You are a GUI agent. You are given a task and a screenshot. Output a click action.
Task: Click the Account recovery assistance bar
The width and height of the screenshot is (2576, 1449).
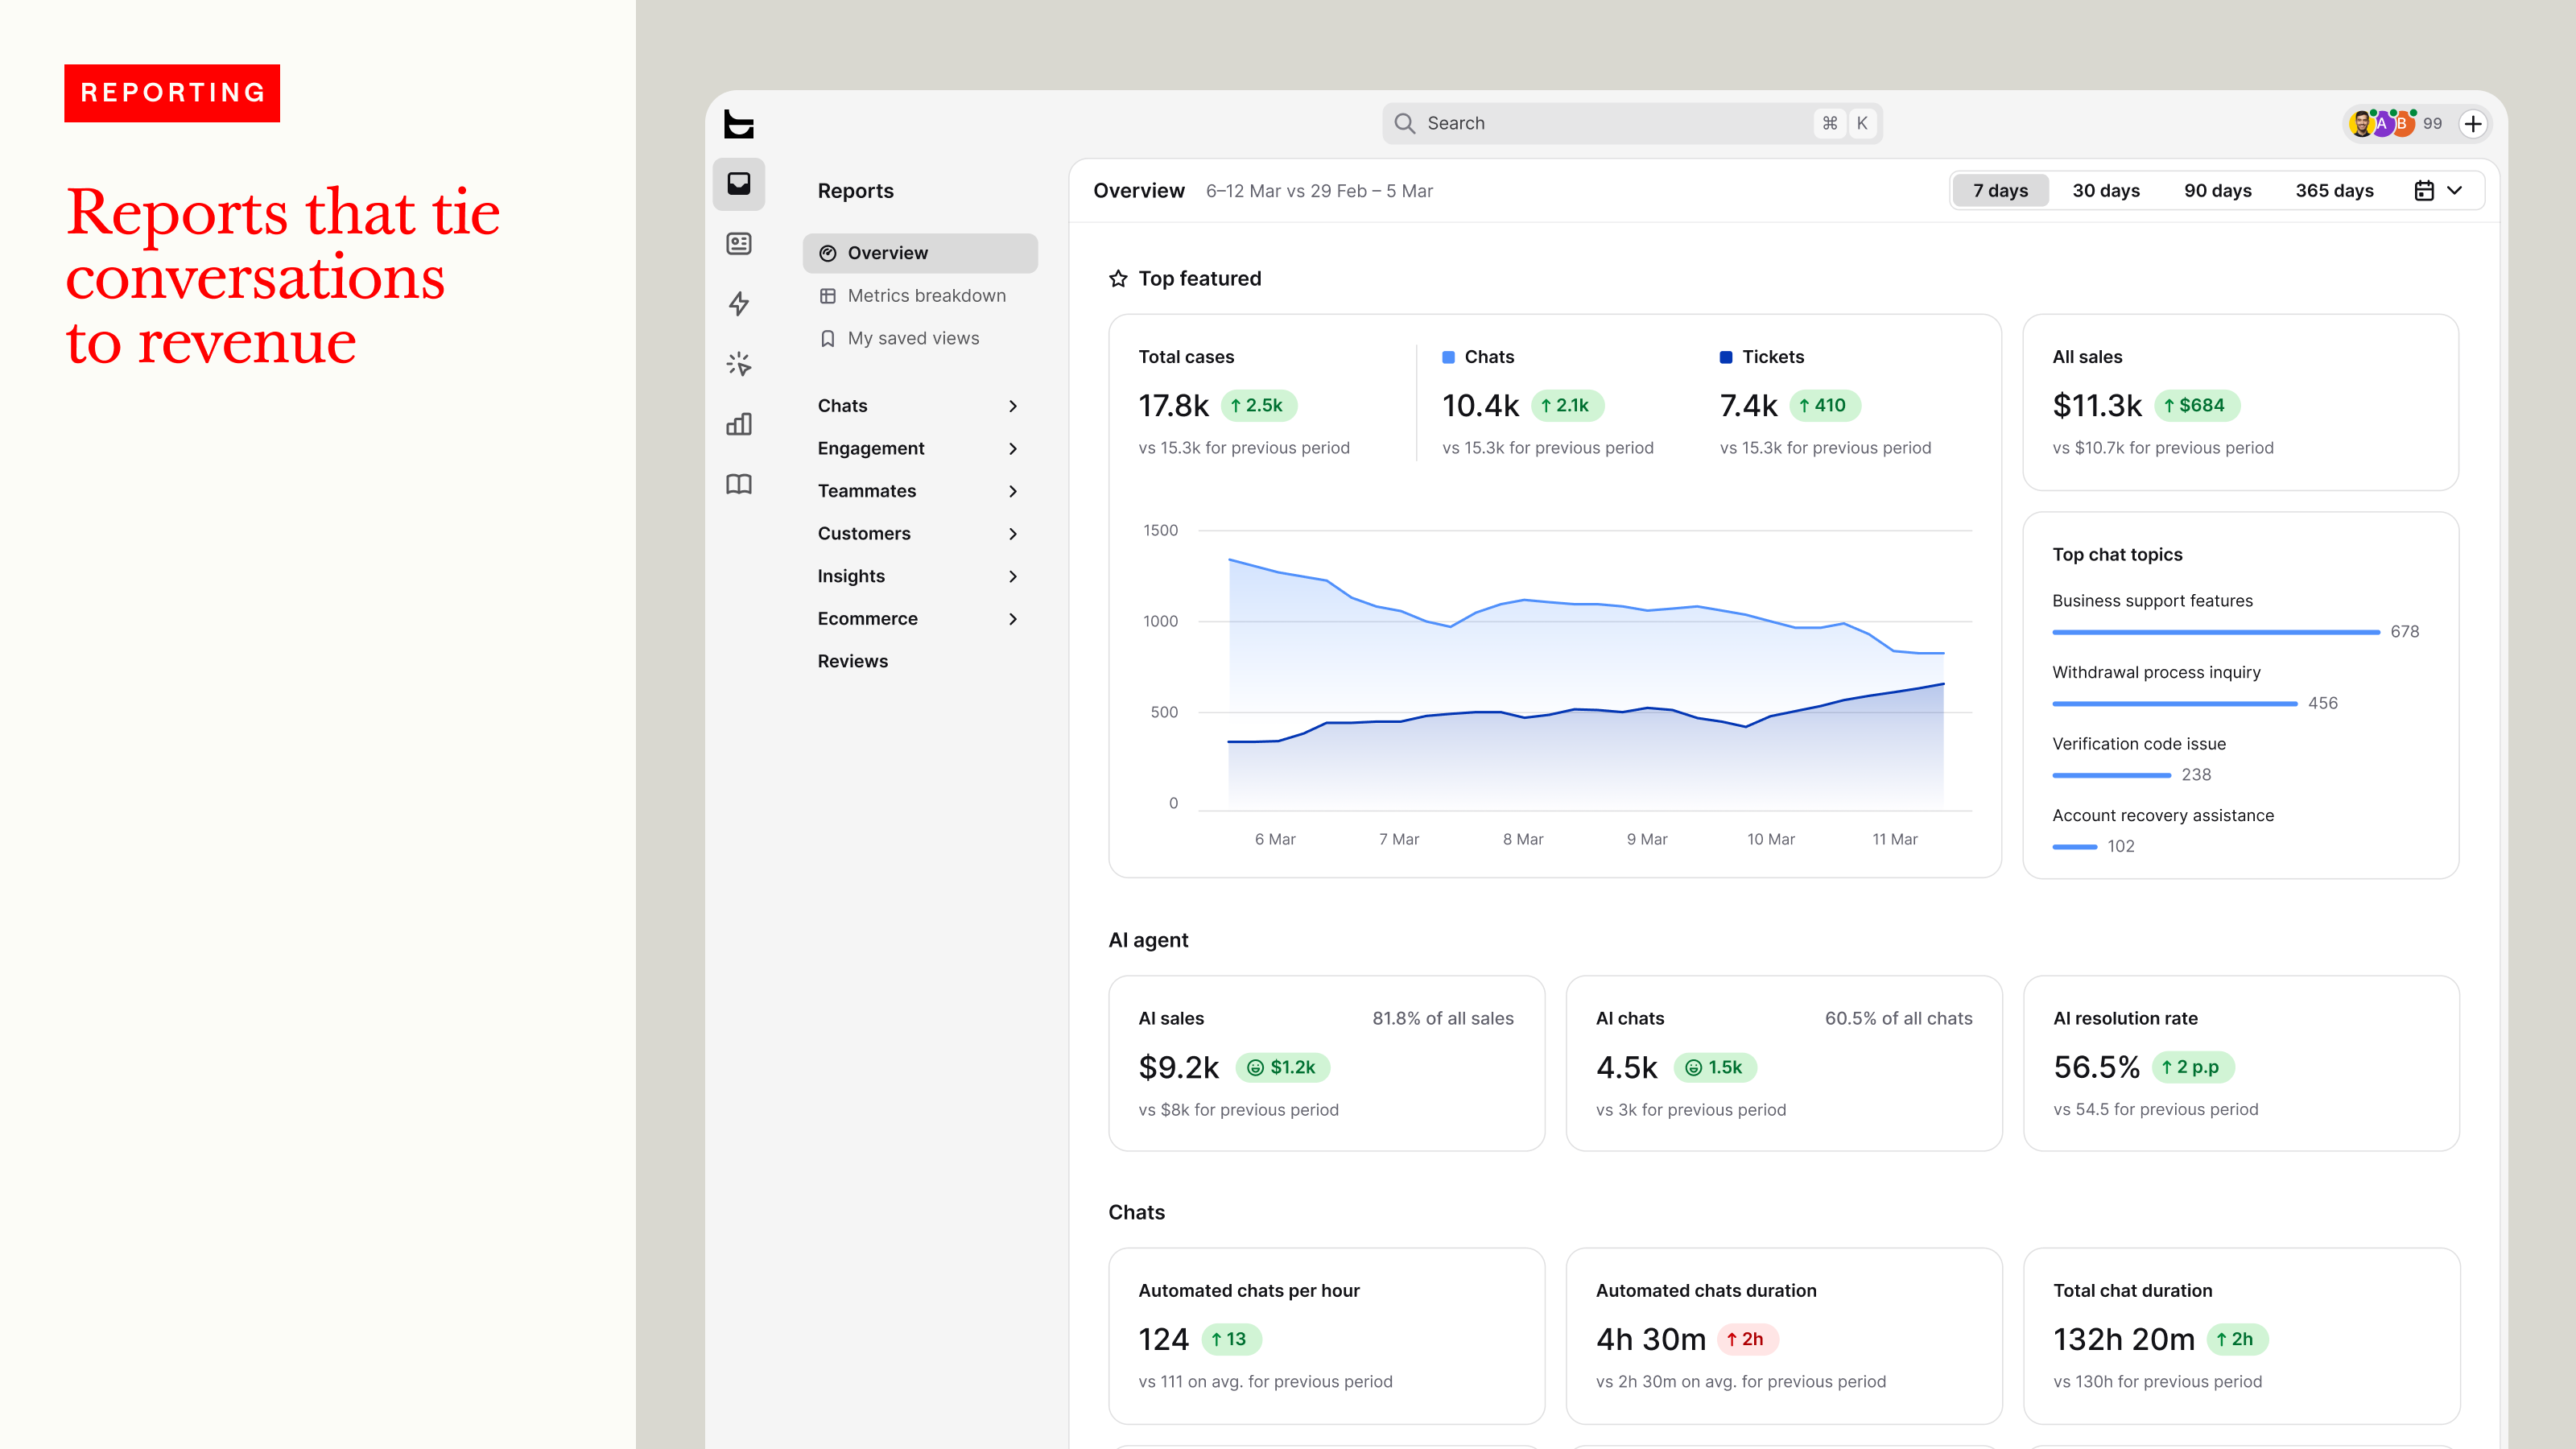pyautogui.click(x=2074, y=847)
